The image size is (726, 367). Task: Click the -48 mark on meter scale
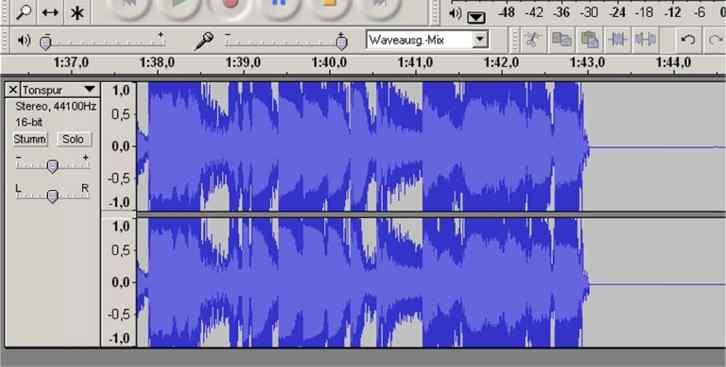[506, 13]
